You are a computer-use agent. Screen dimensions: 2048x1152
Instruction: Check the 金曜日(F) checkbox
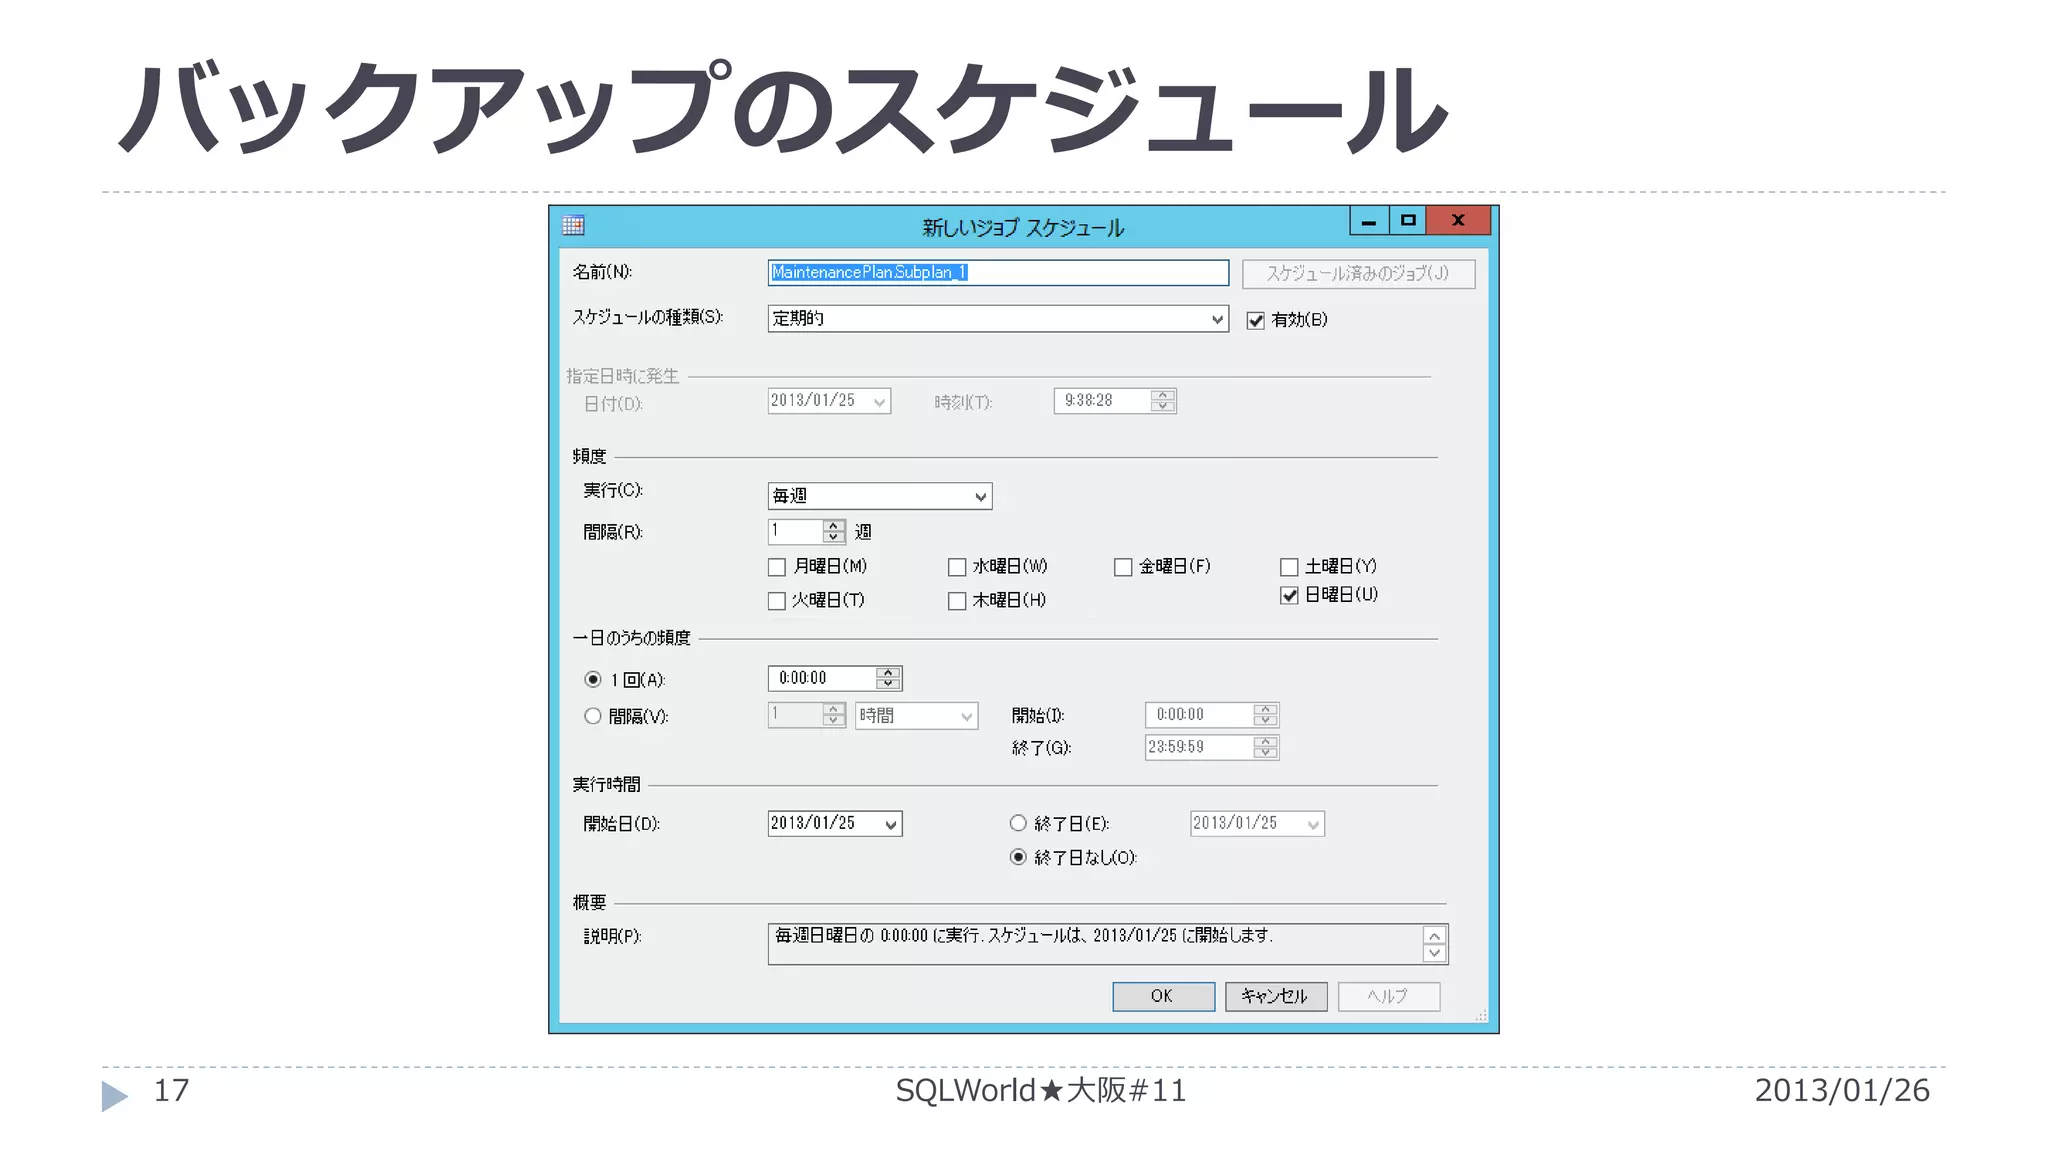coord(1123,567)
